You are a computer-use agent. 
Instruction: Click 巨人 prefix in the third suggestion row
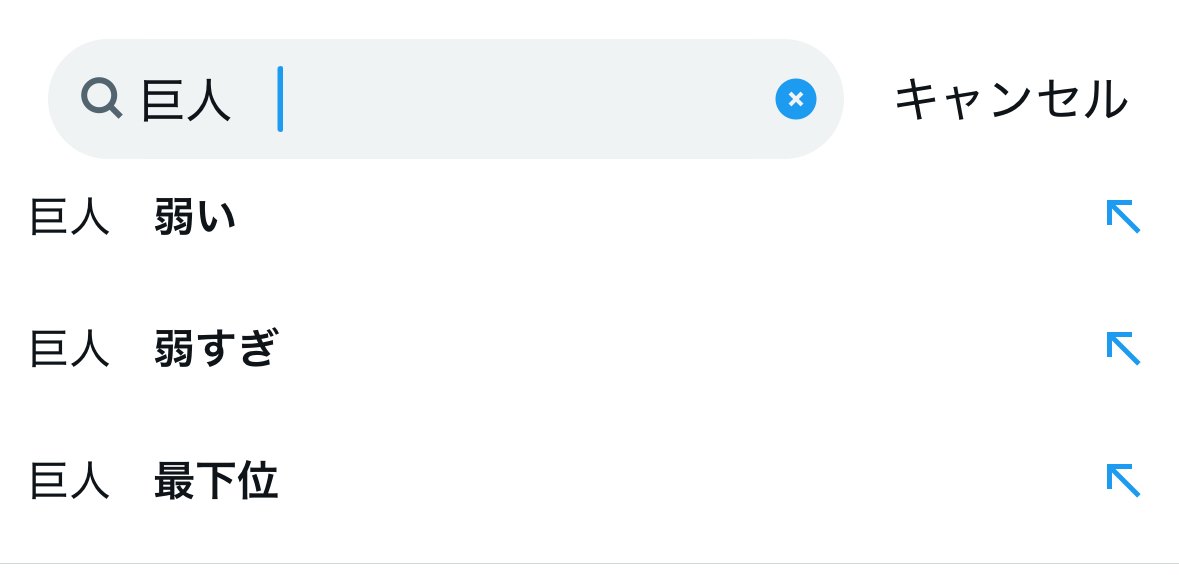point(69,481)
